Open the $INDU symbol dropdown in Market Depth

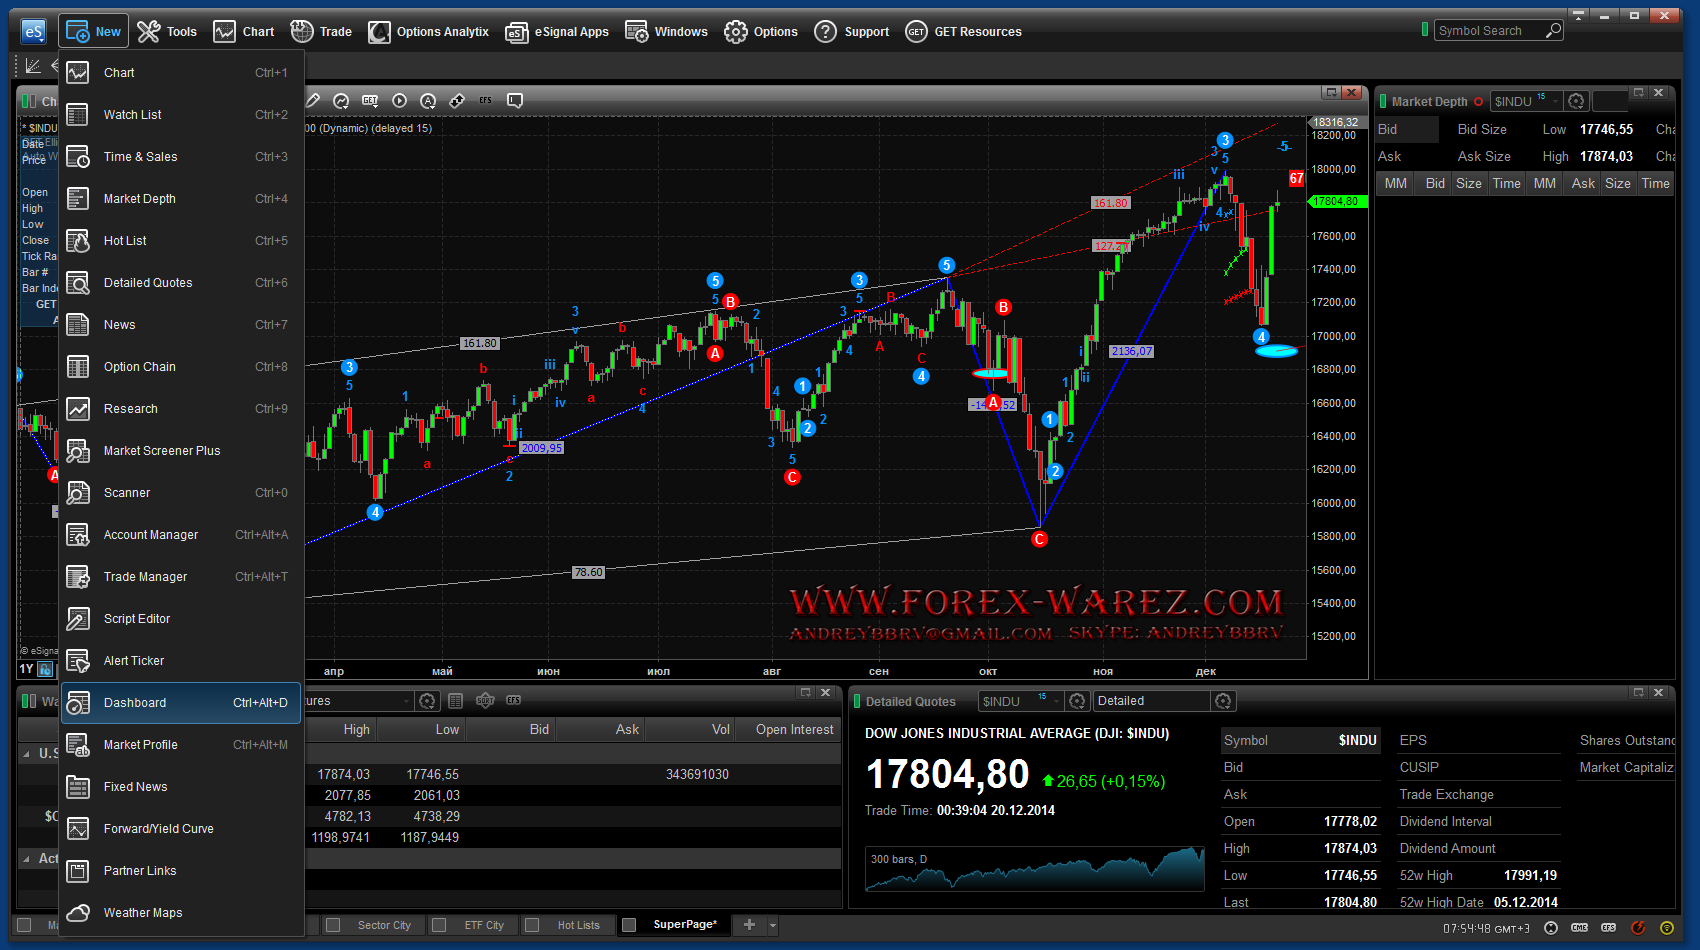(1555, 101)
